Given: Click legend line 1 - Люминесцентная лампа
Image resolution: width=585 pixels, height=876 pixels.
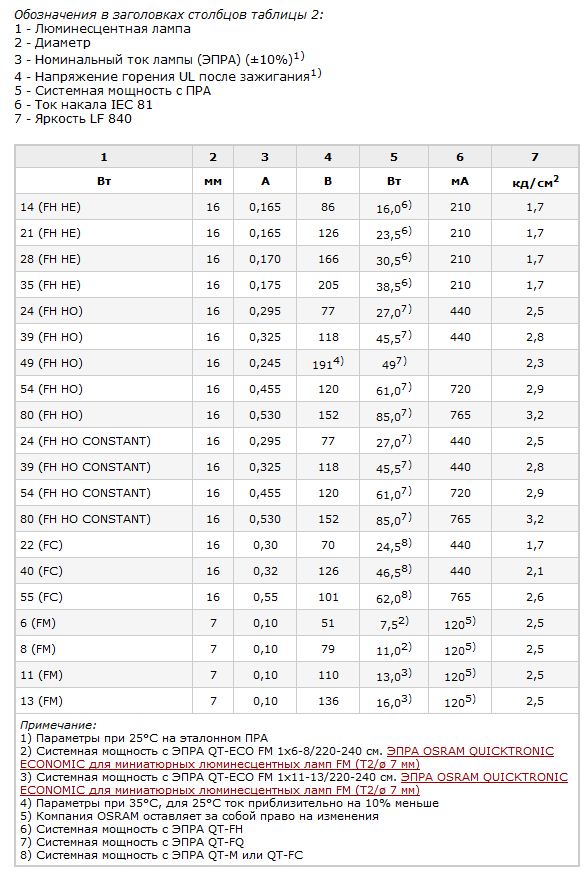Looking at the screenshot, I should 102,28.
